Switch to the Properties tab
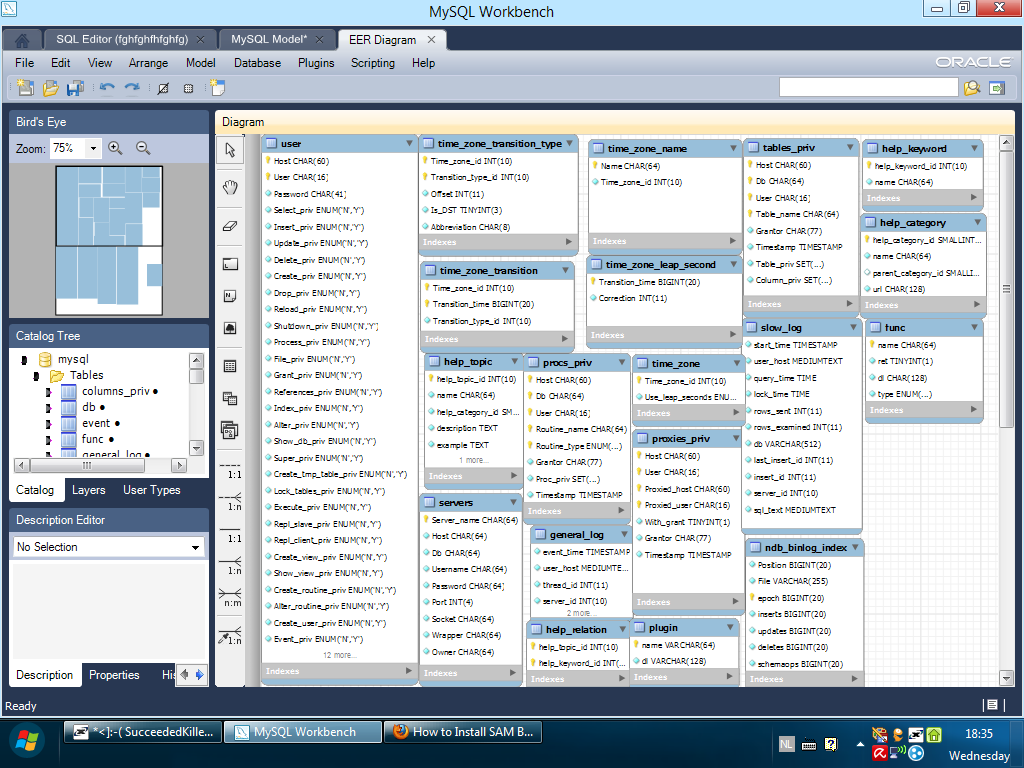Image resolution: width=1024 pixels, height=768 pixels. pyautogui.click(x=114, y=675)
